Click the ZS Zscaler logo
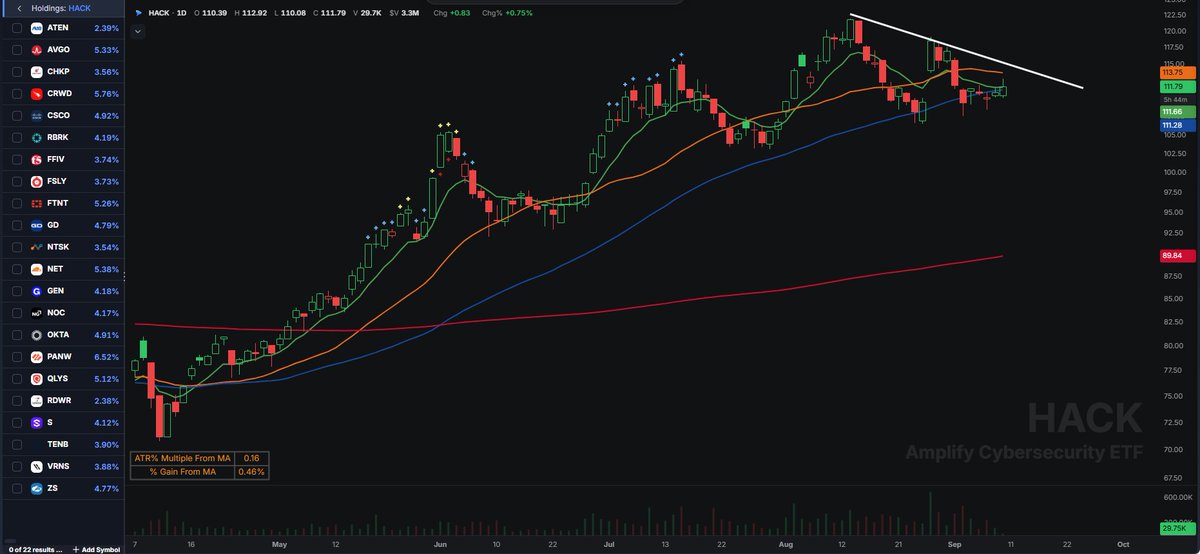1200x554 pixels. coord(36,489)
